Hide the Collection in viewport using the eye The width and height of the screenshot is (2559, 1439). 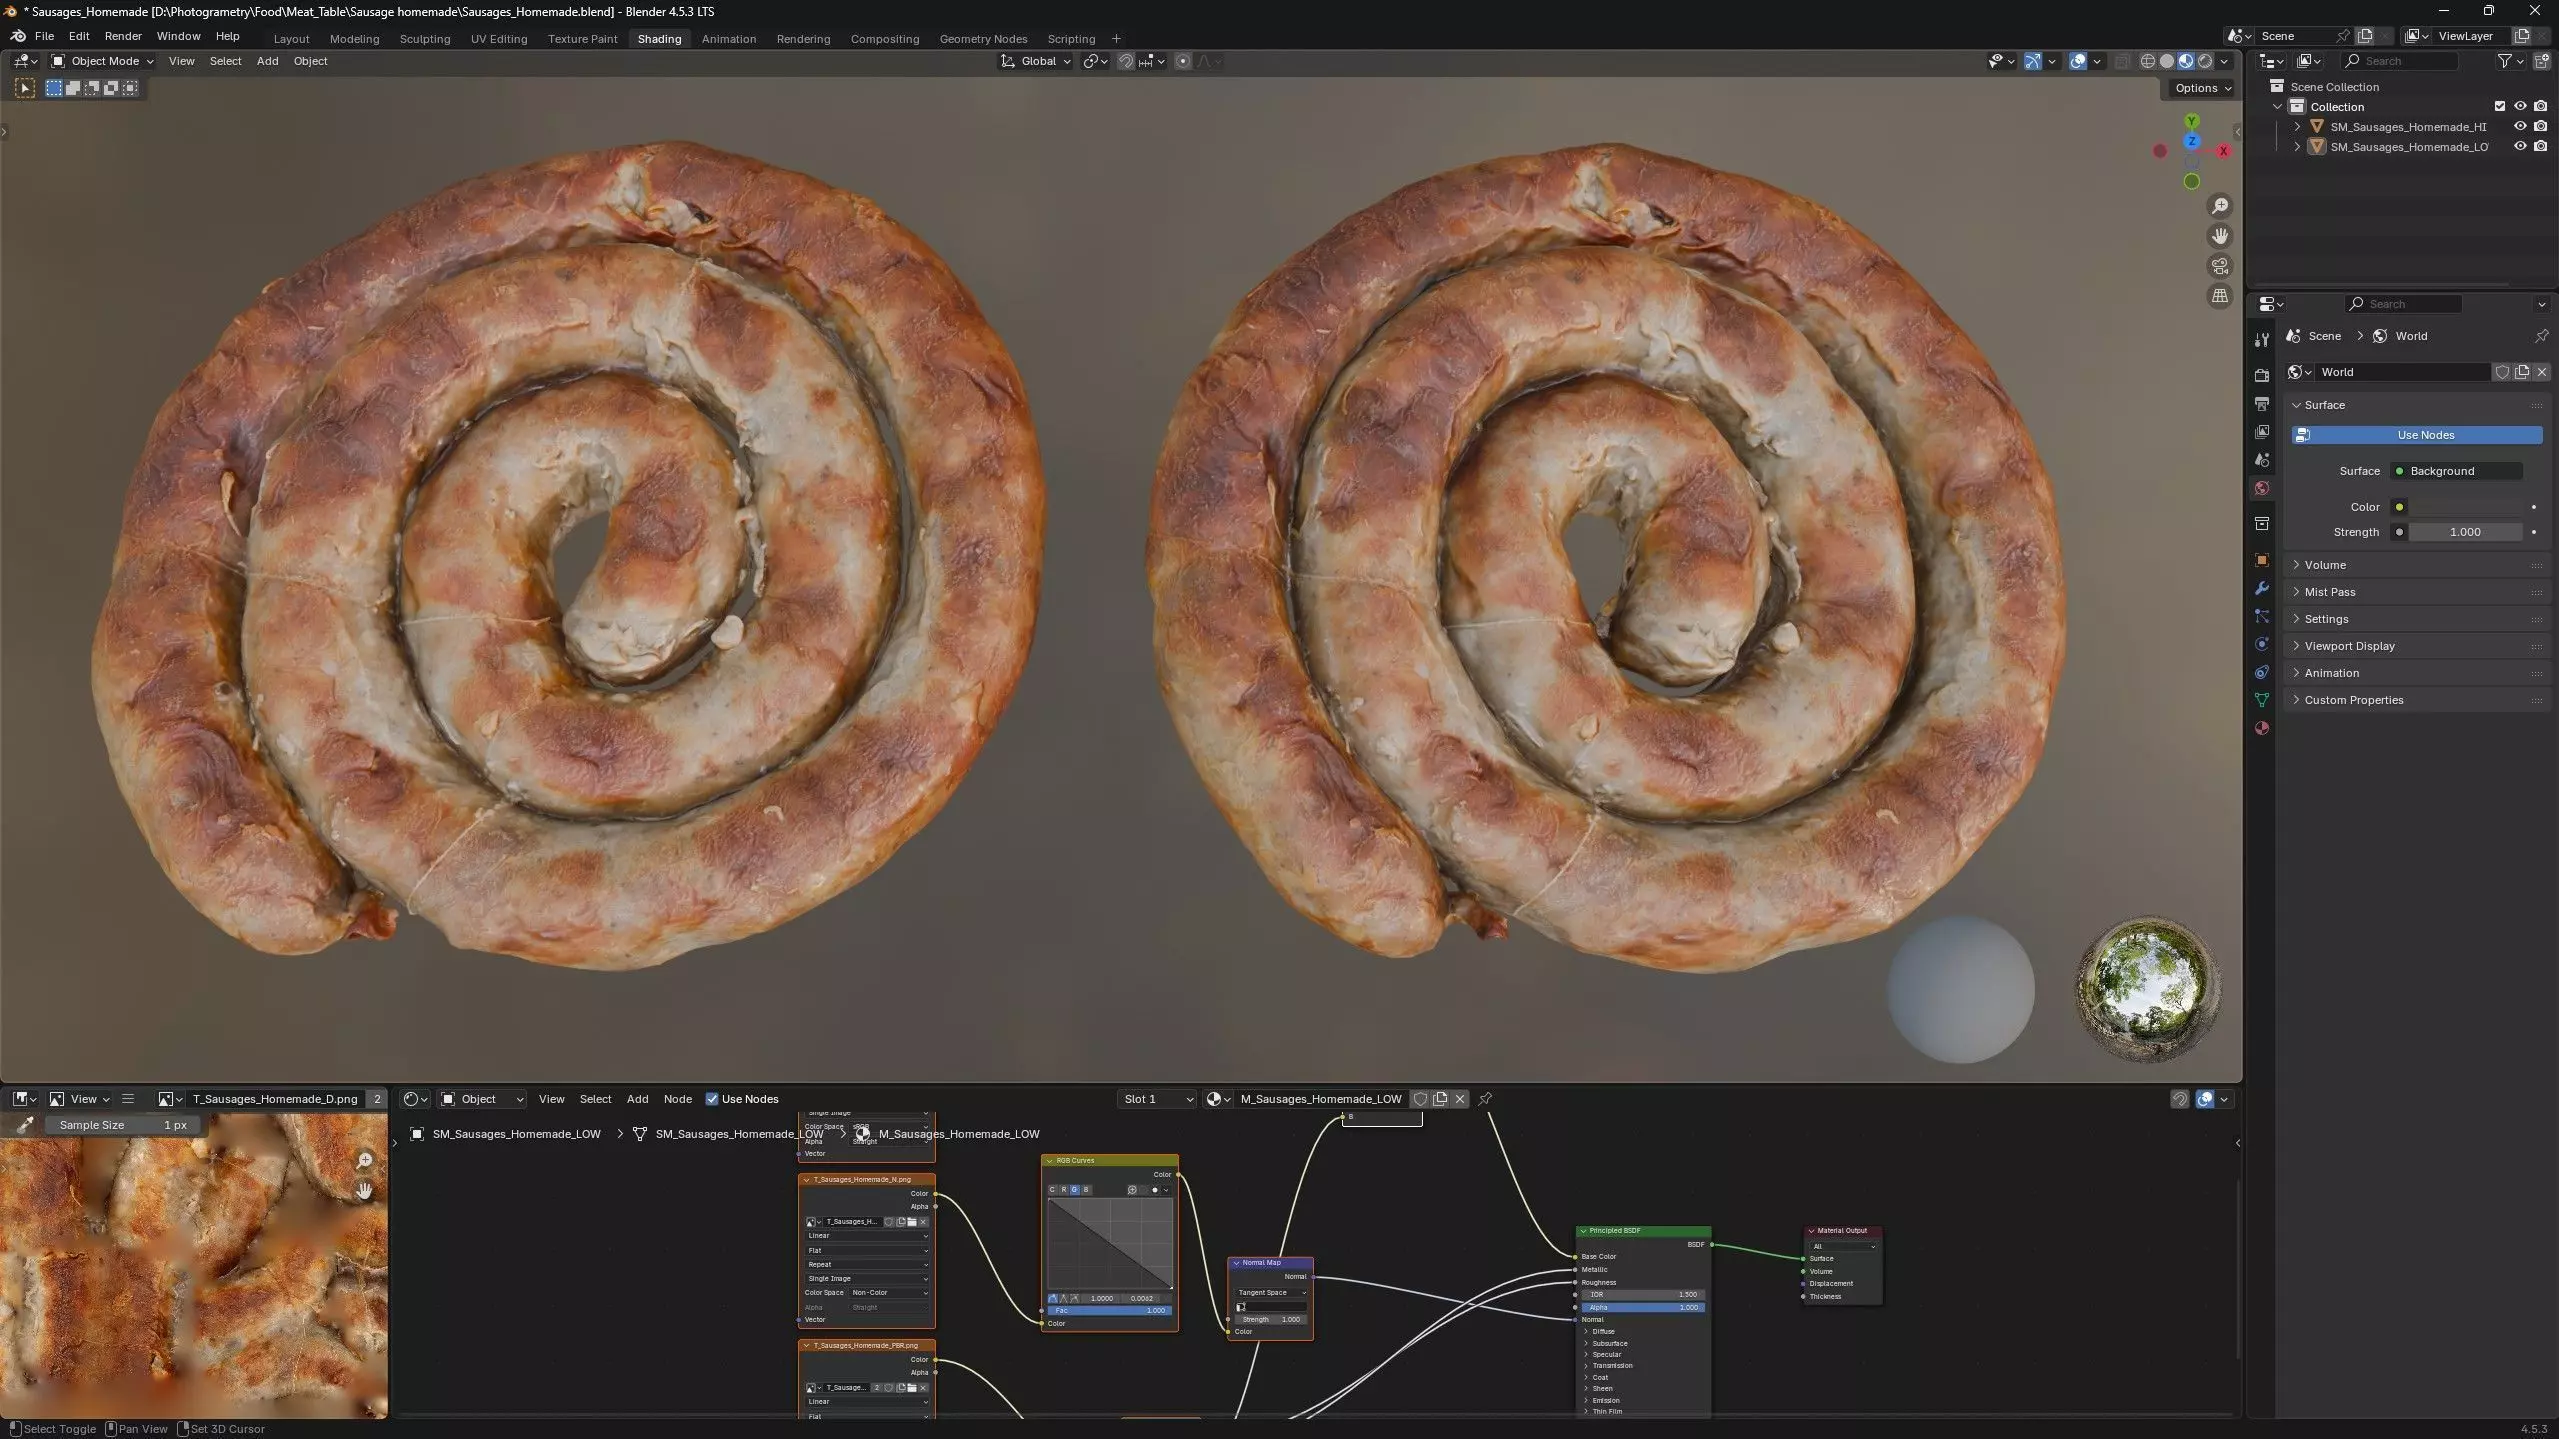pyautogui.click(x=2520, y=106)
